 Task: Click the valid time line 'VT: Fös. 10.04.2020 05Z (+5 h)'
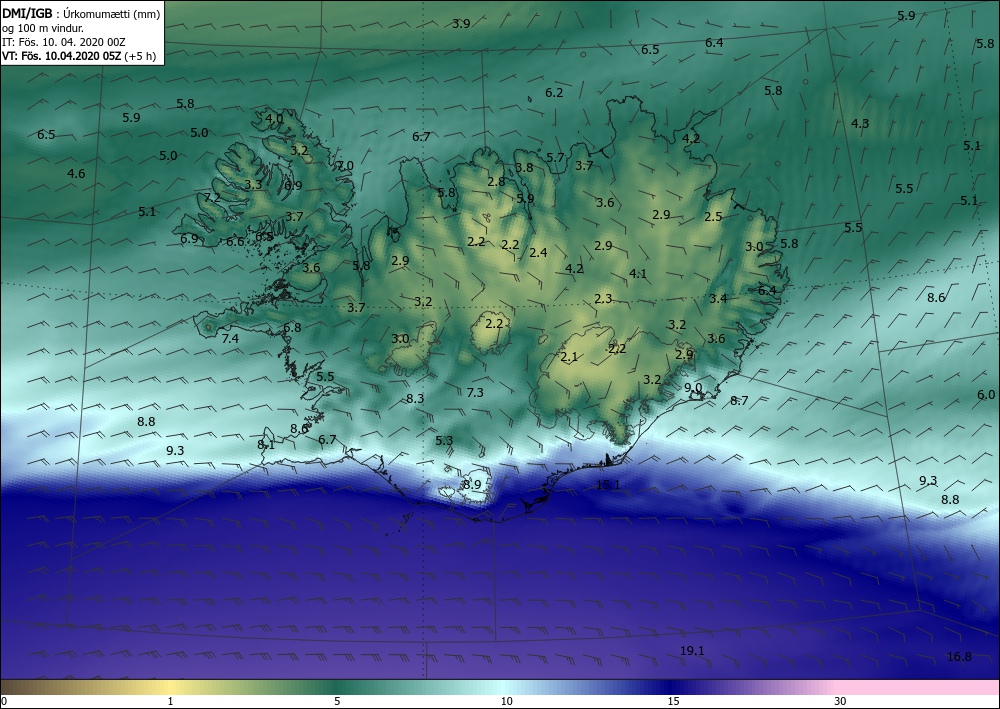[x=79, y=55]
